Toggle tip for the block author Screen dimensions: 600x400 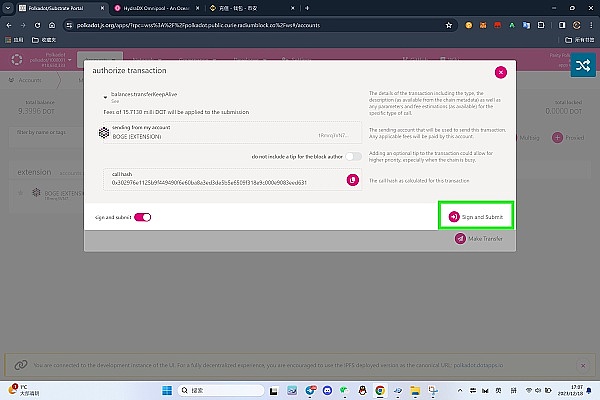[x=354, y=157]
